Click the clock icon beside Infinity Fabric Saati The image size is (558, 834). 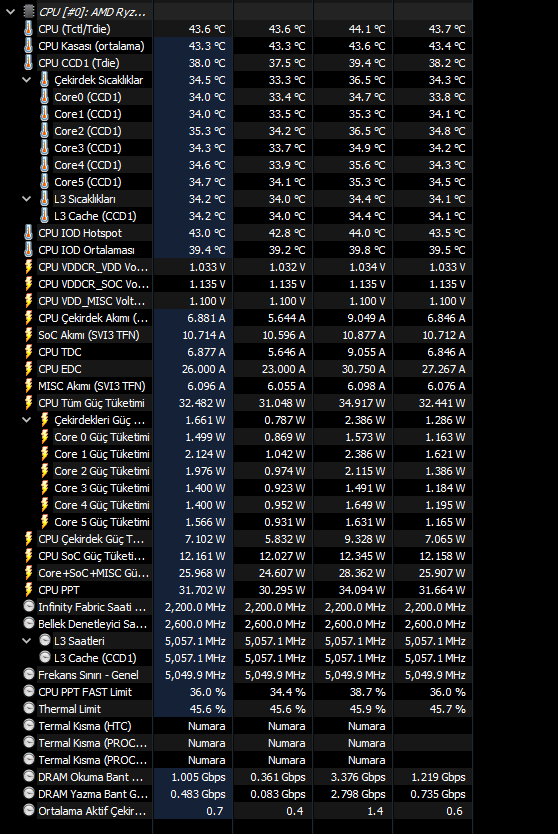point(29,606)
